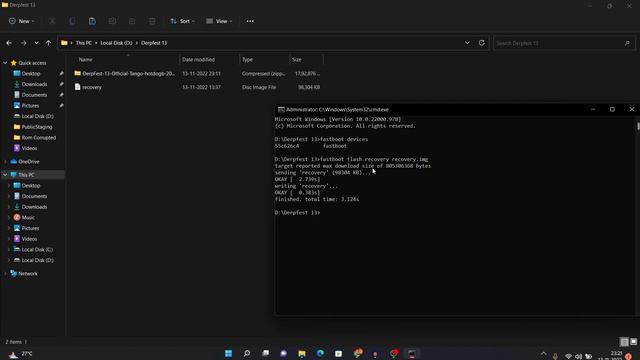The width and height of the screenshot is (640, 360).
Task: Sort files by Date modified column
Action: point(198,60)
